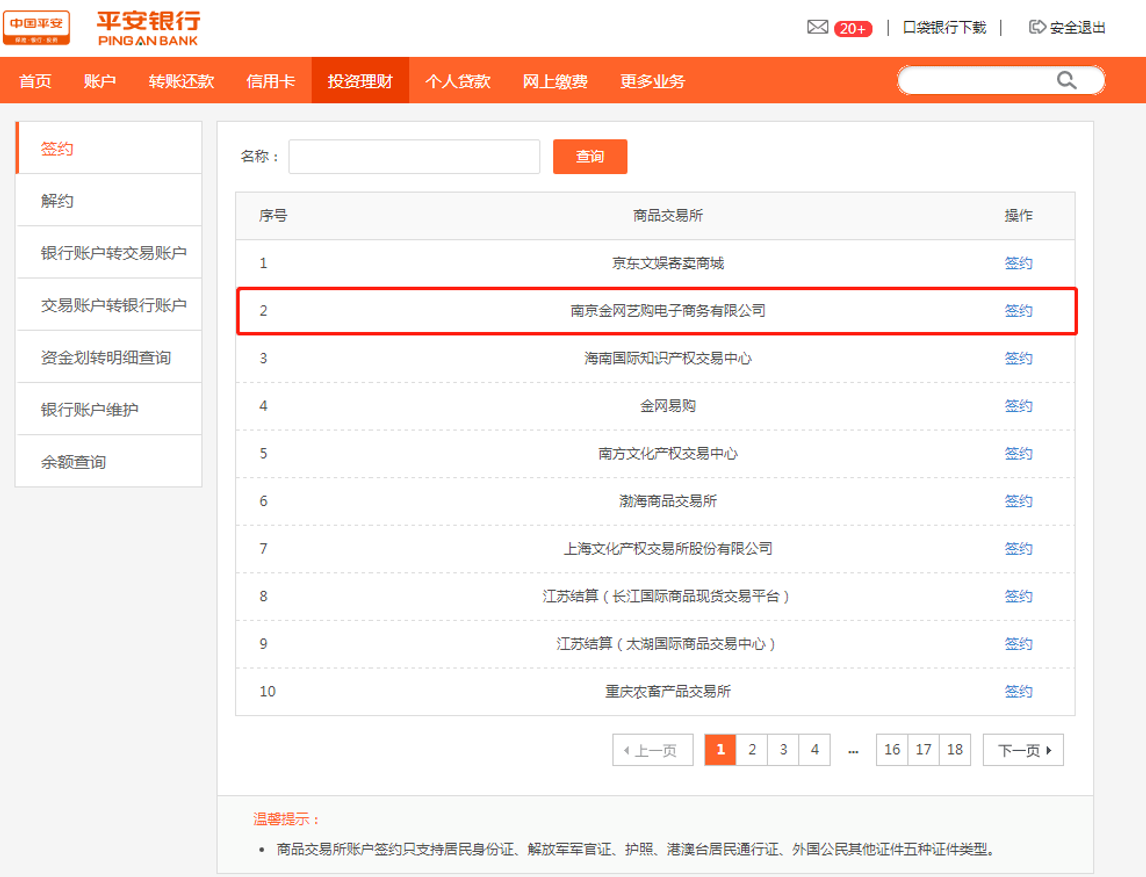Open 交易账户转银行账户 in the sidebar
The image size is (1146, 877).
coord(109,305)
